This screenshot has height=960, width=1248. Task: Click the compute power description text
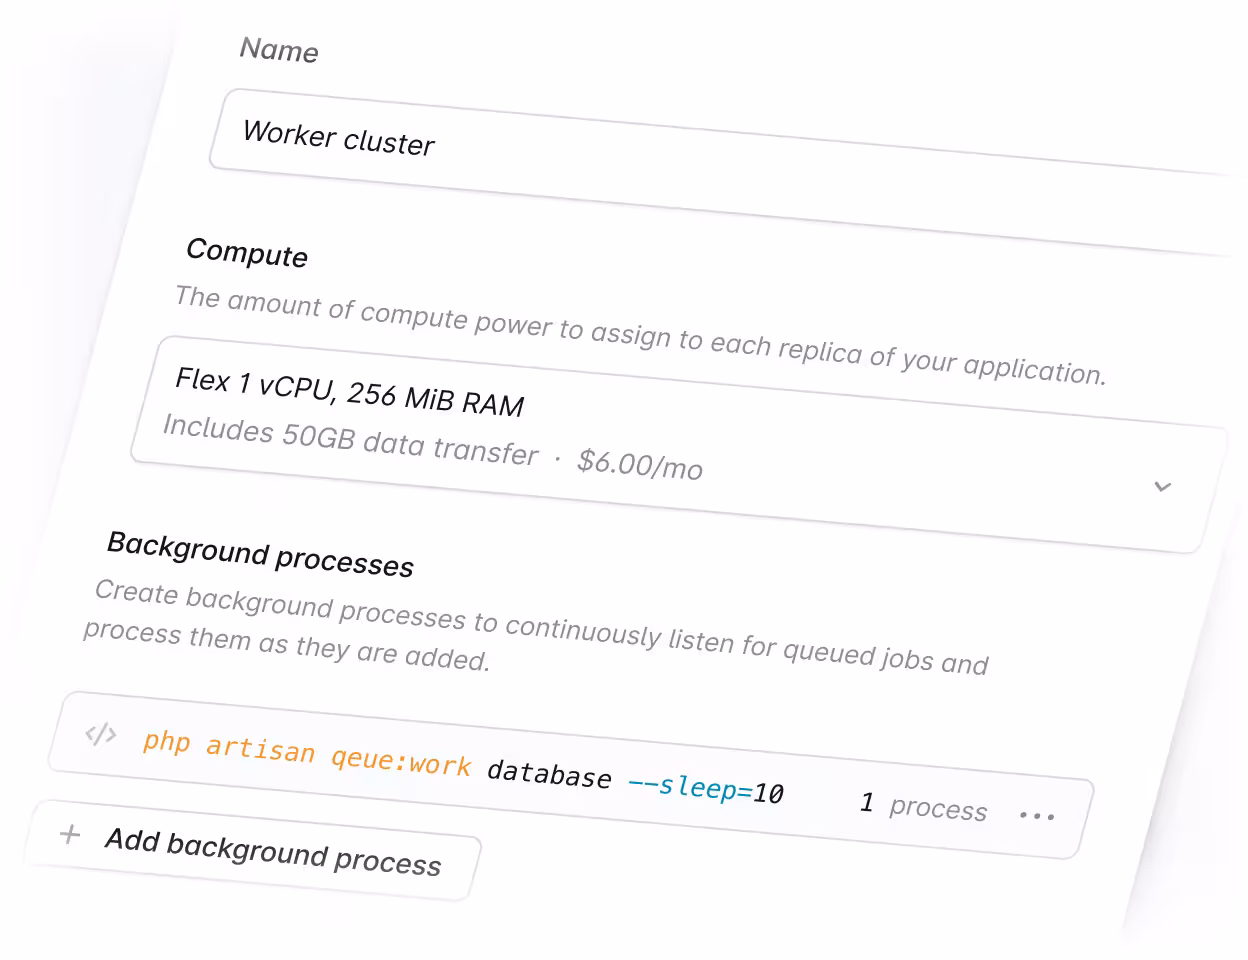point(640,334)
